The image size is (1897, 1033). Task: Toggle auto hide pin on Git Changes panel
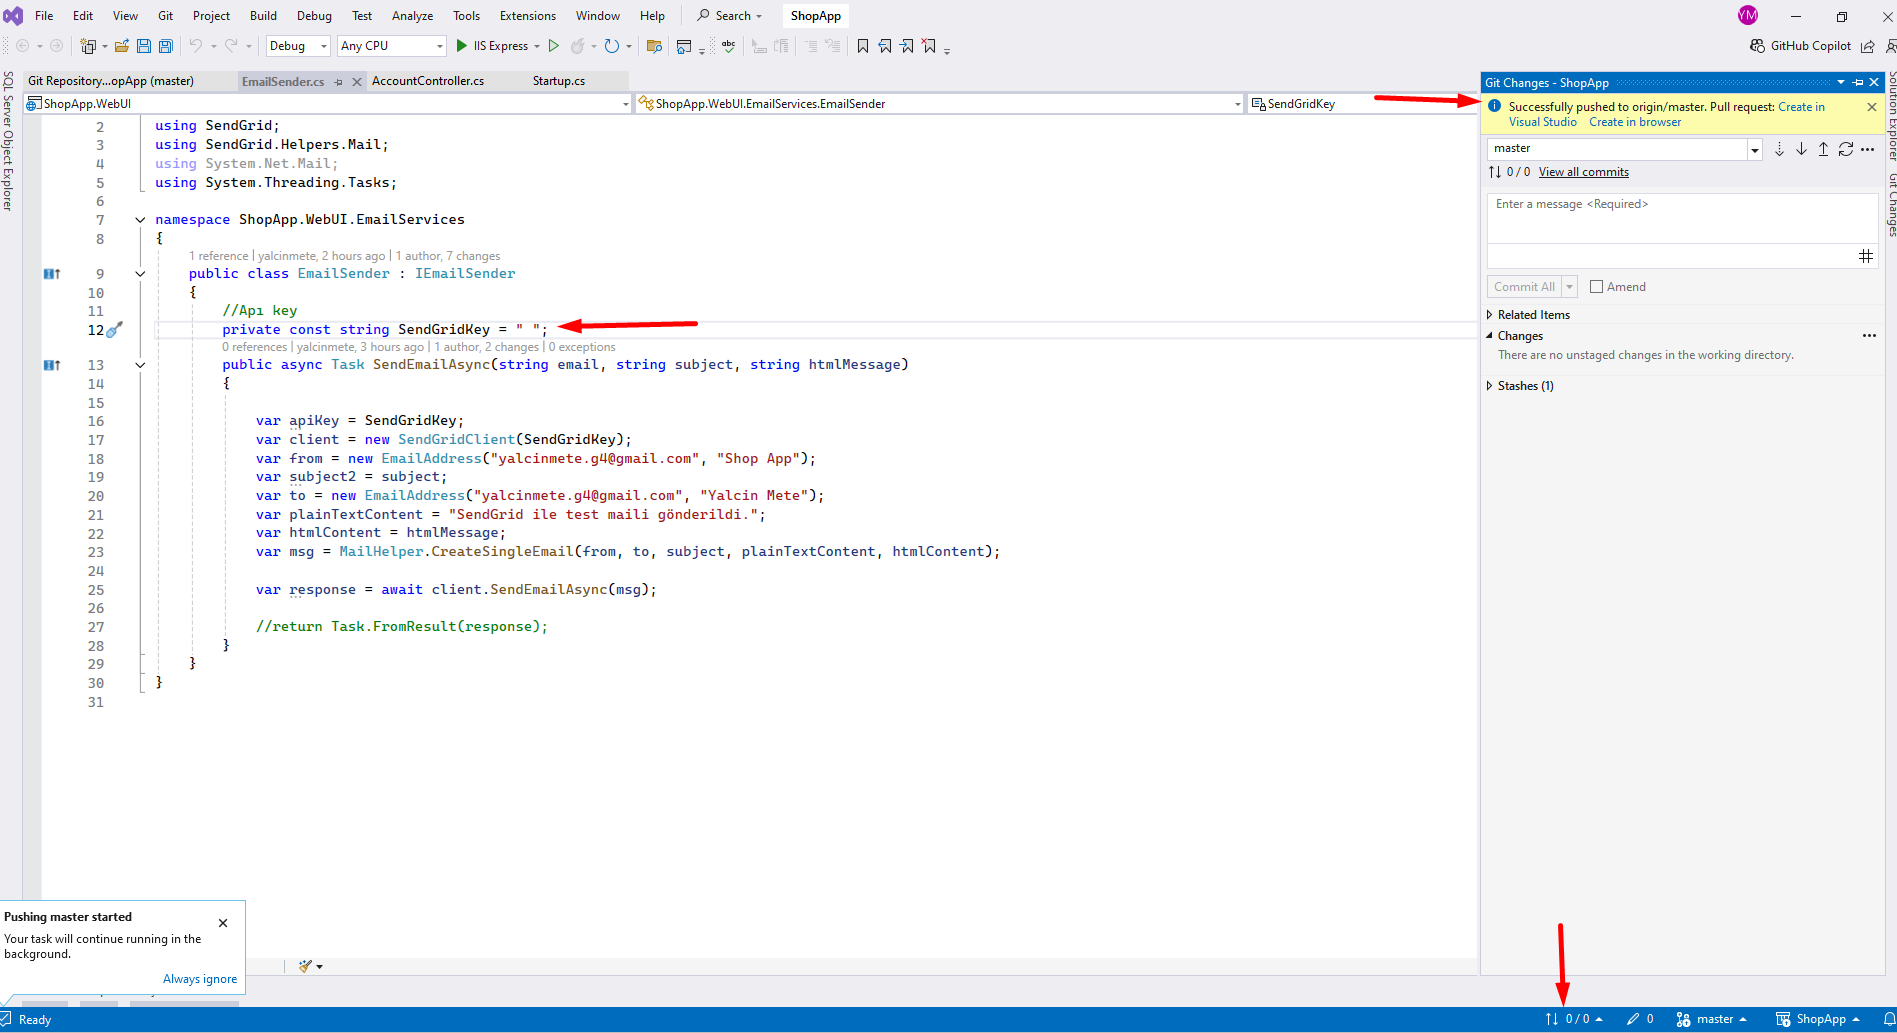click(x=1858, y=82)
